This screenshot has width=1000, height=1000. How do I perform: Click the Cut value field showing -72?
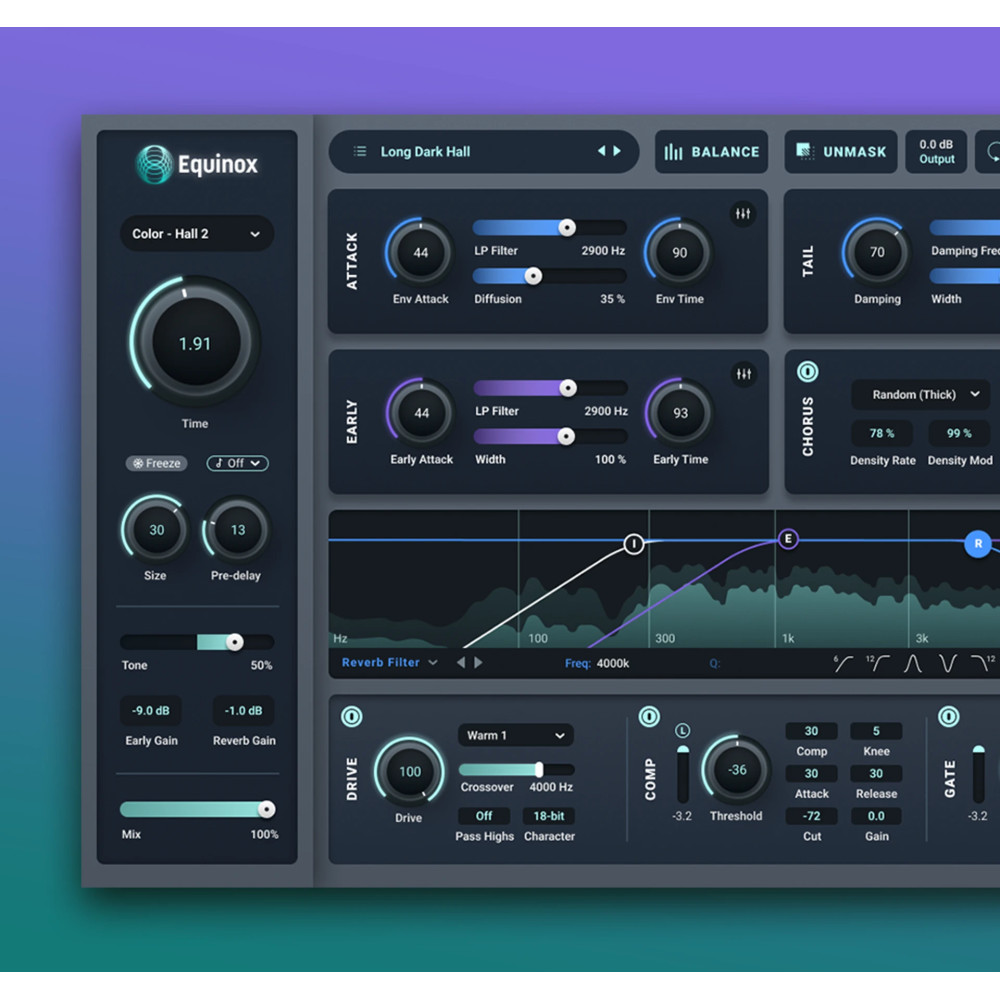[x=811, y=816]
